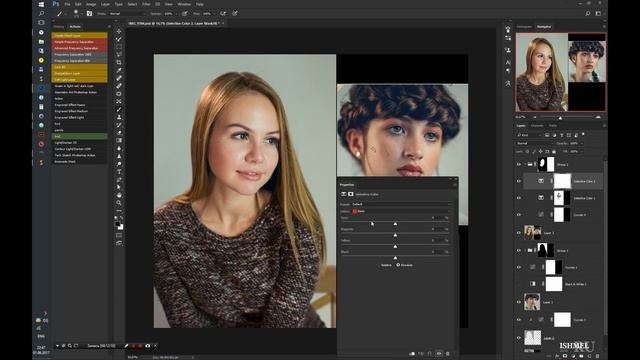Open the File menu
The height and width of the screenshot is (360, 640).
67,4
